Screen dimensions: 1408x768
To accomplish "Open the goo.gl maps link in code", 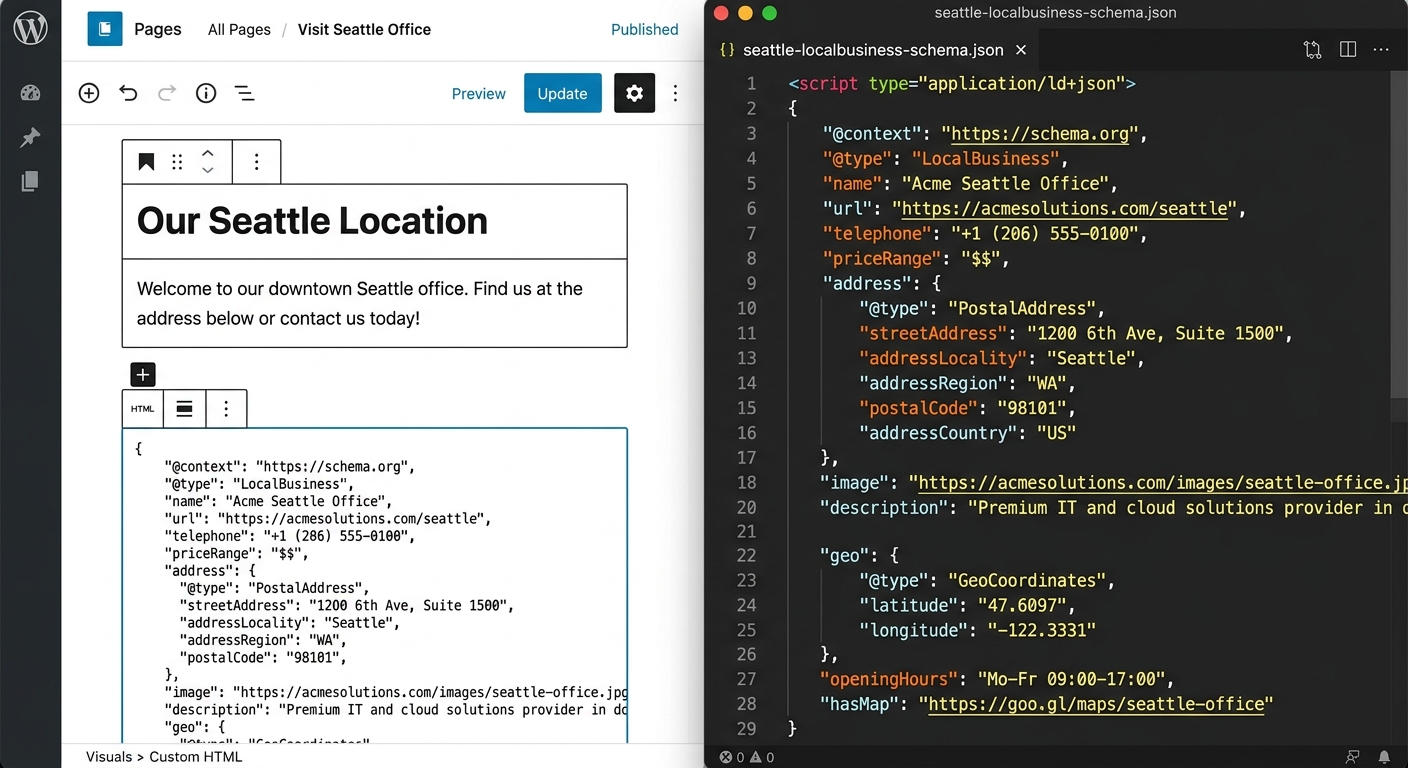I will [x=1096, y=704].
